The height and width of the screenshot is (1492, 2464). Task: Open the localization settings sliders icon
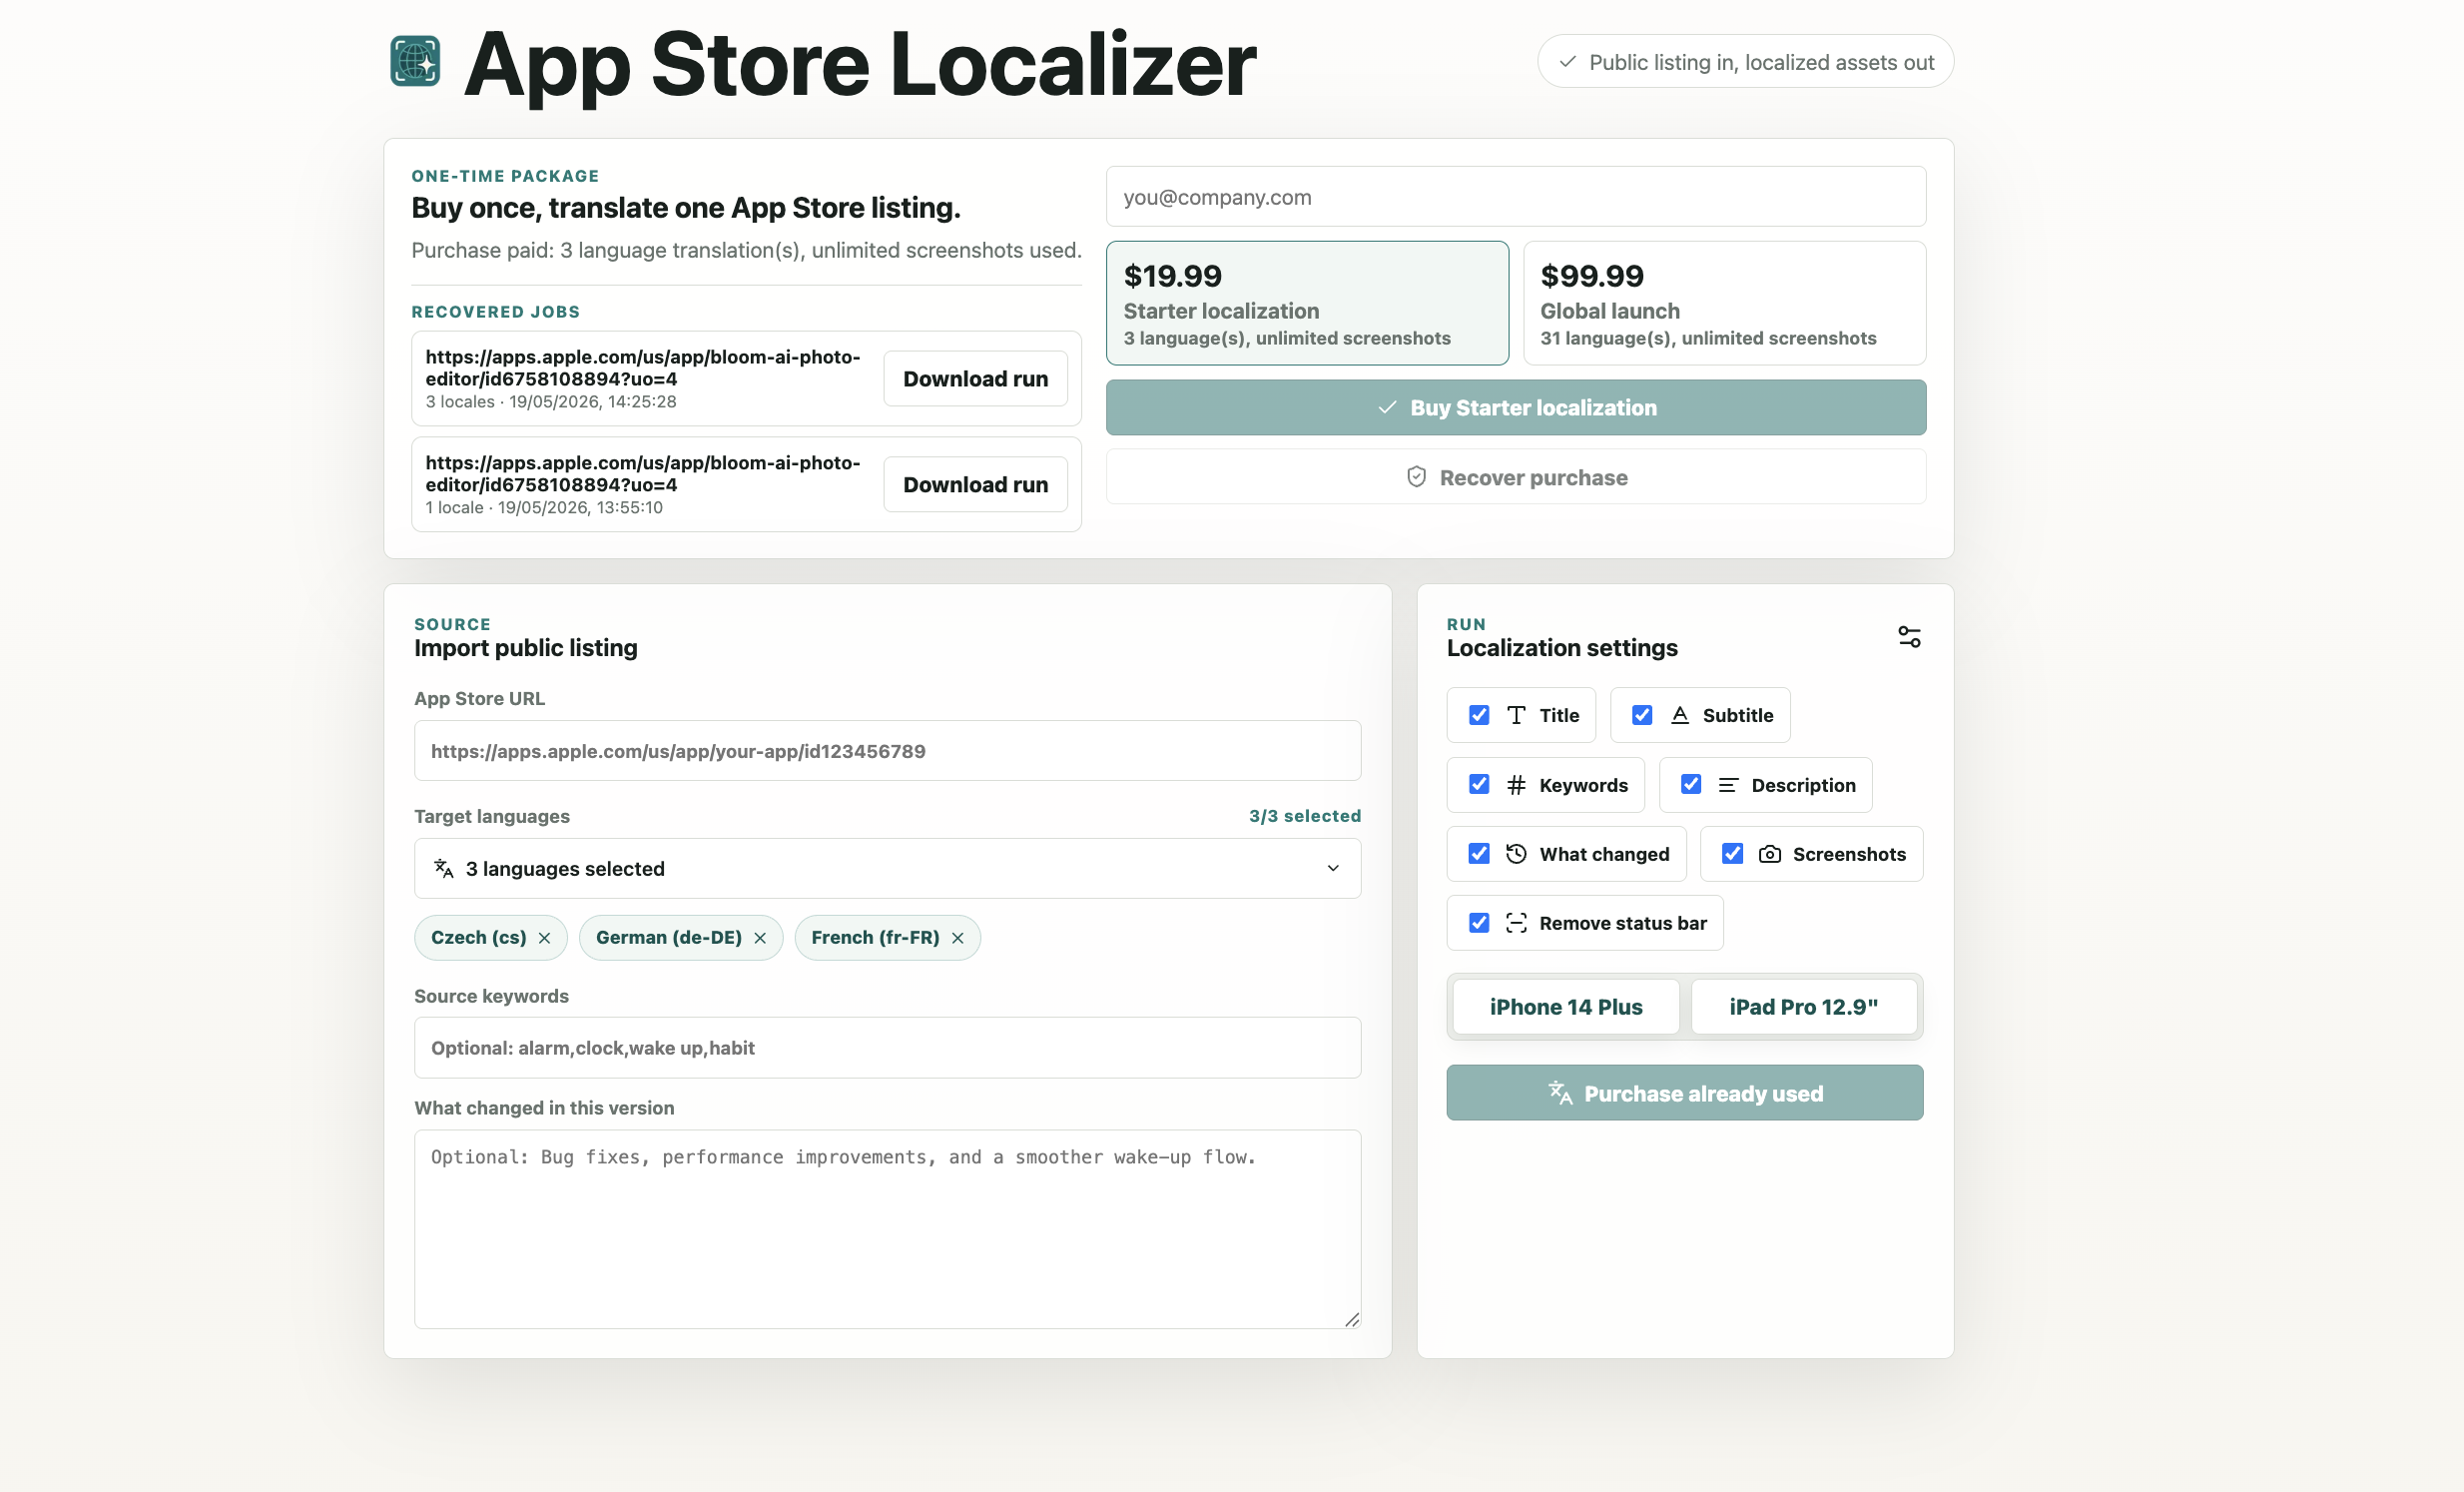(x=1909, y=637)
